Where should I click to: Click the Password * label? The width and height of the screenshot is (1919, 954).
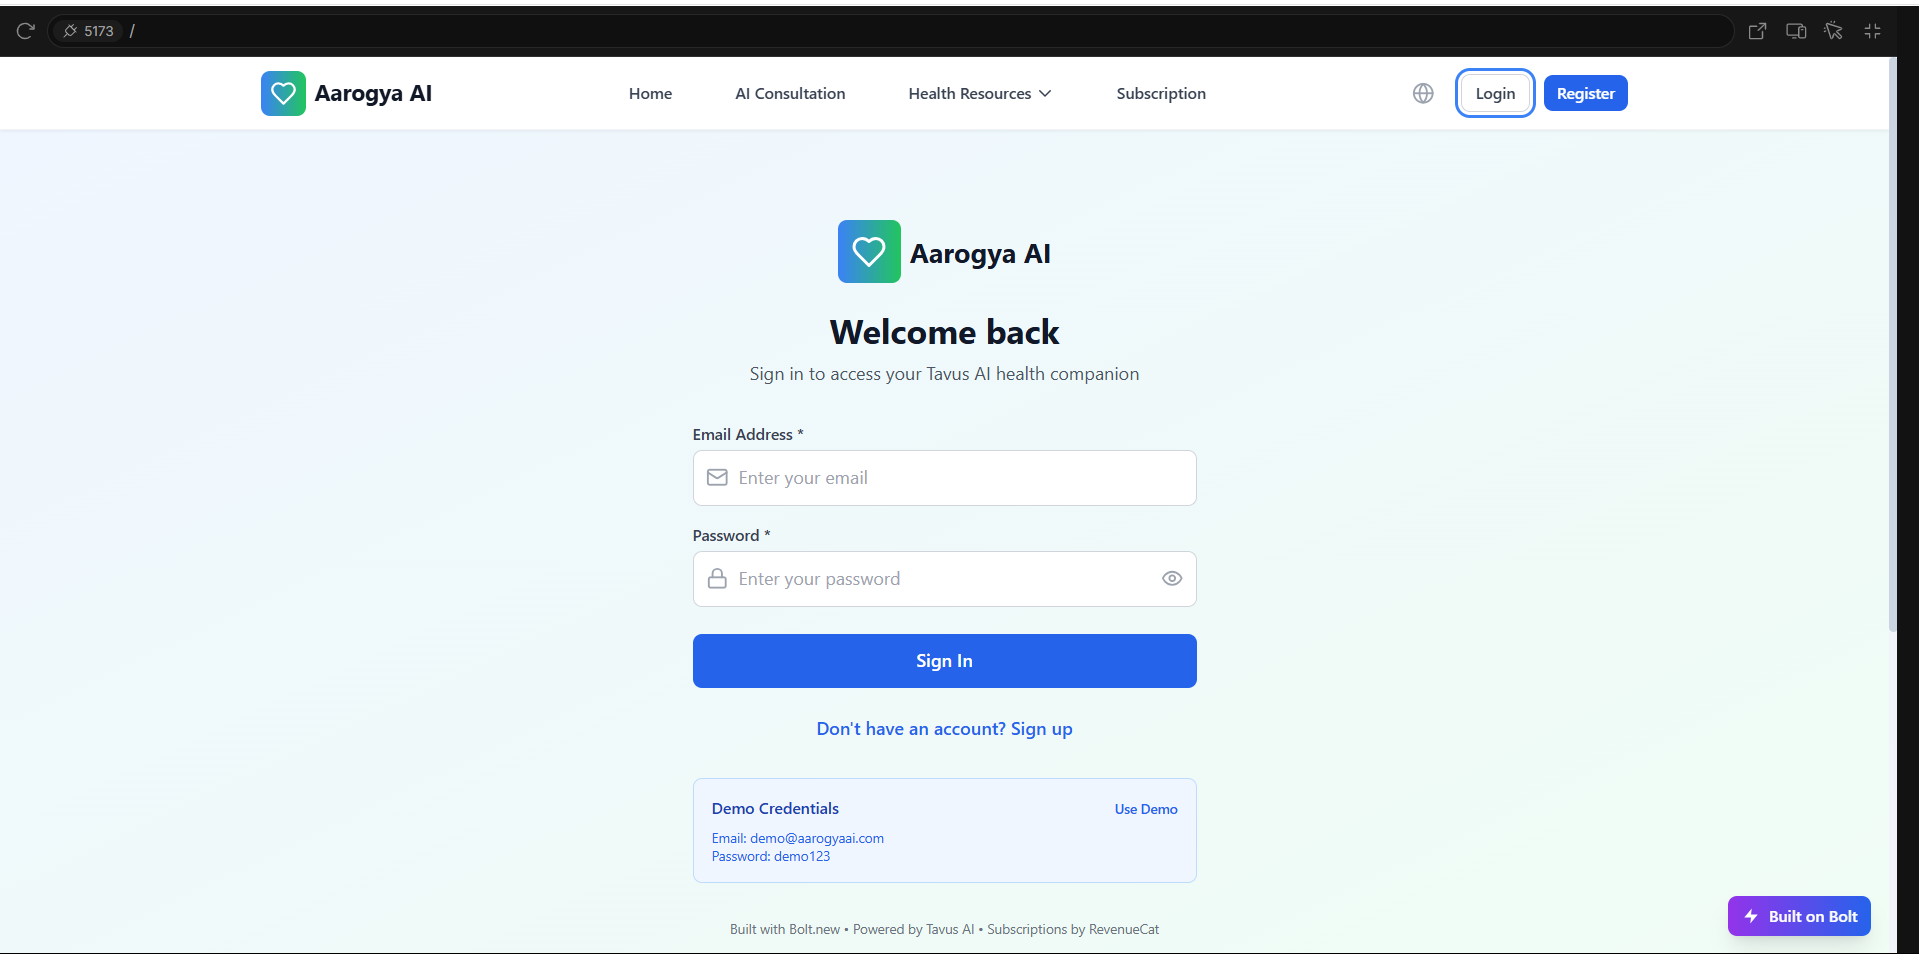(x=731, y=535)
